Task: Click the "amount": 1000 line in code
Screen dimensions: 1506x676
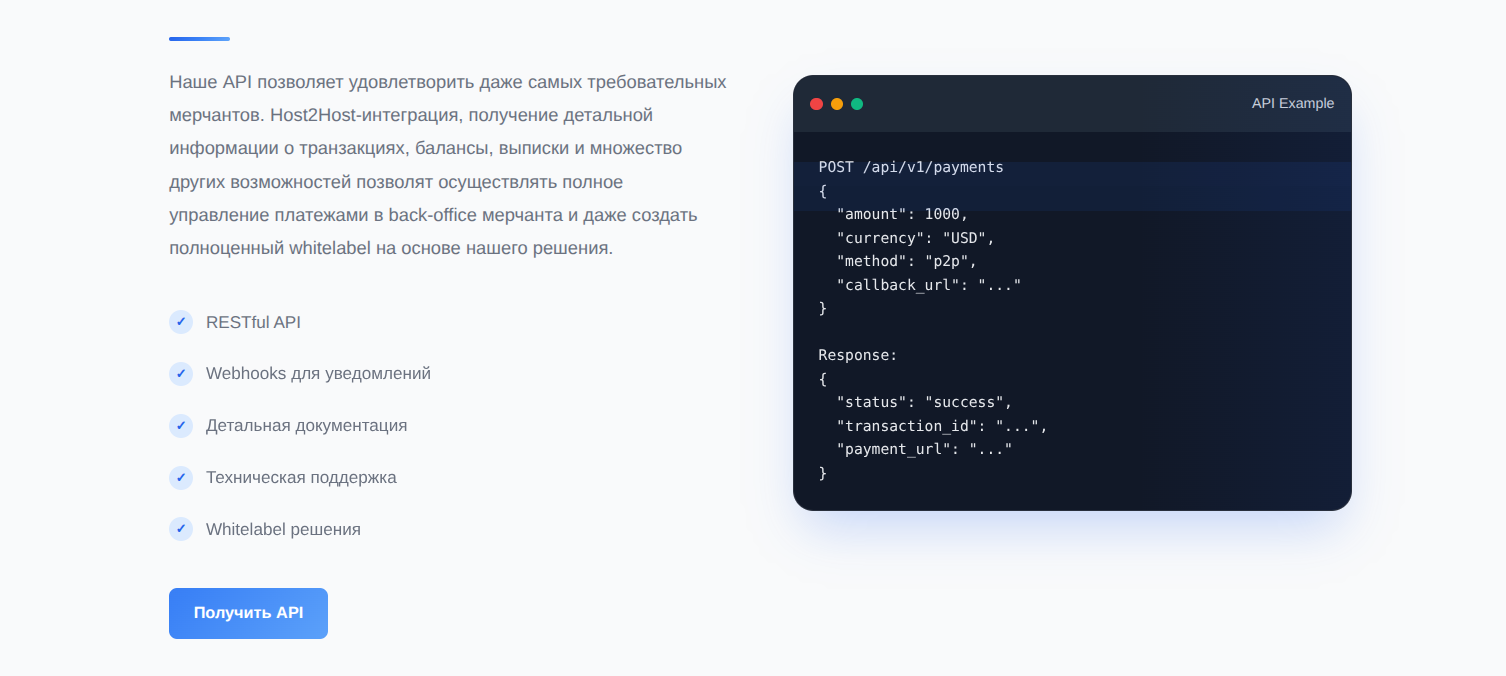Action: 902,214
